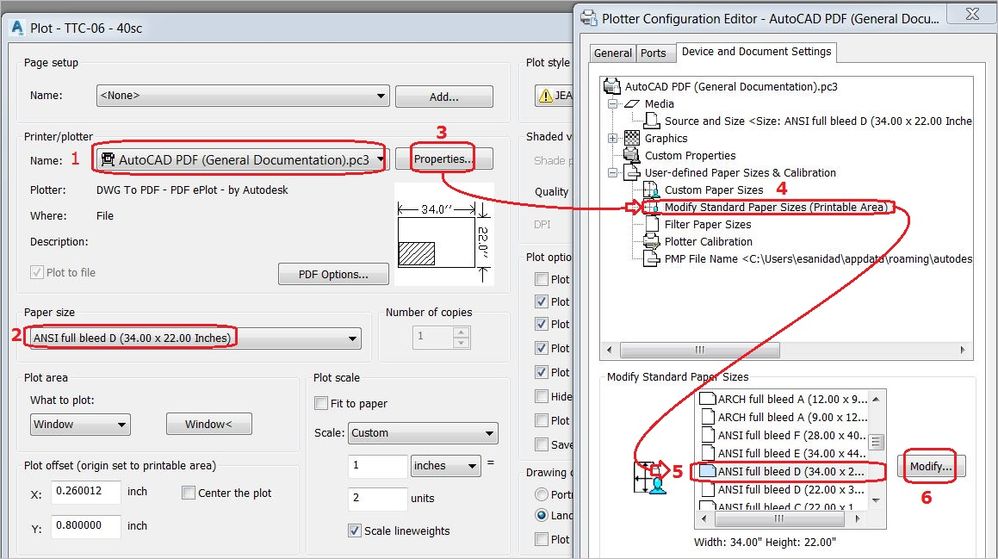The image size is (998, 559).
Task: Select ANSI full bleed E (34.00 x 44.. list item
Action: (x=783, y=453)
